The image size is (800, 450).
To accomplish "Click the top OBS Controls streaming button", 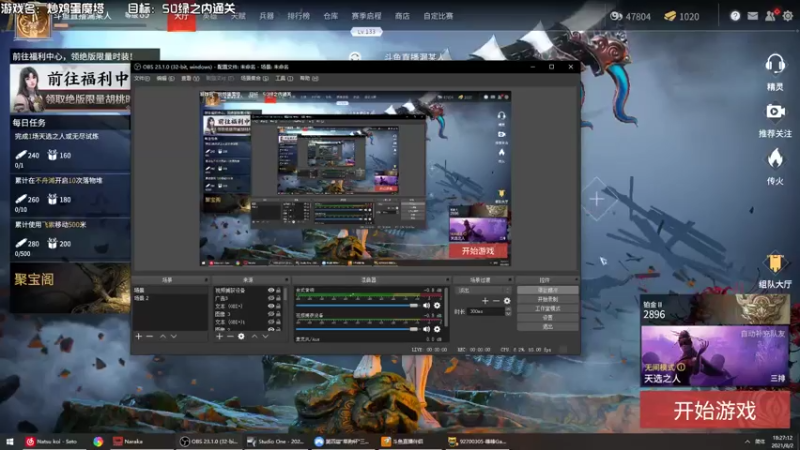I will [547, 290].
